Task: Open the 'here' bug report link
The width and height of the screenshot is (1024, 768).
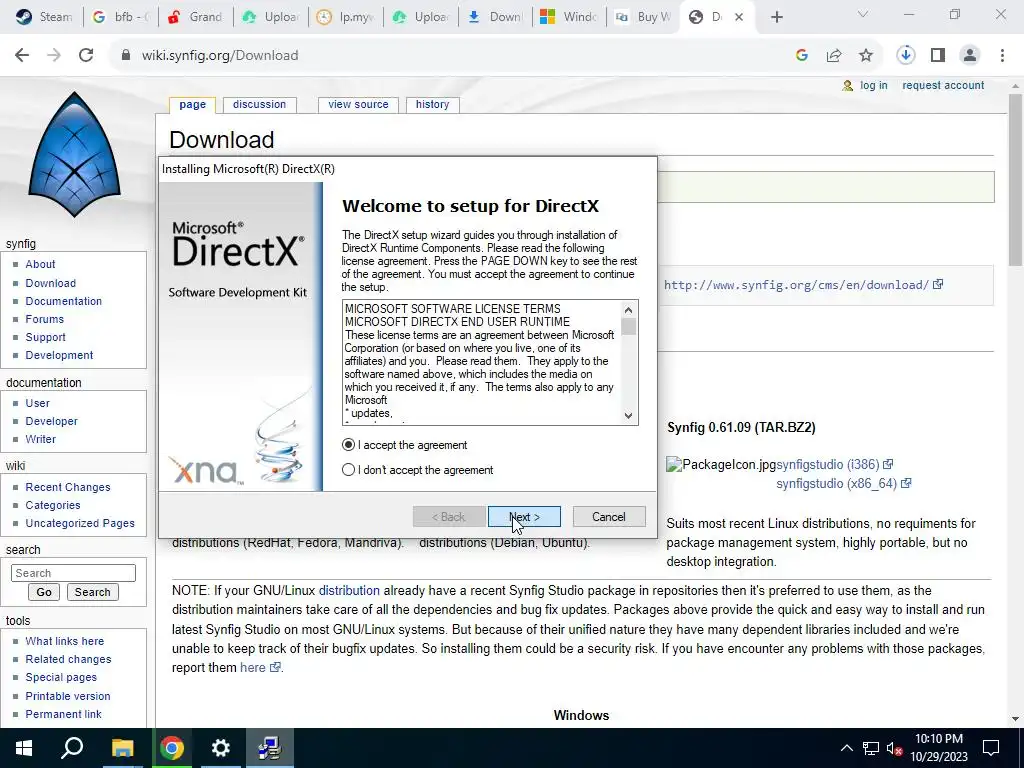Action: pyautogui.click(x=259, y=667)
